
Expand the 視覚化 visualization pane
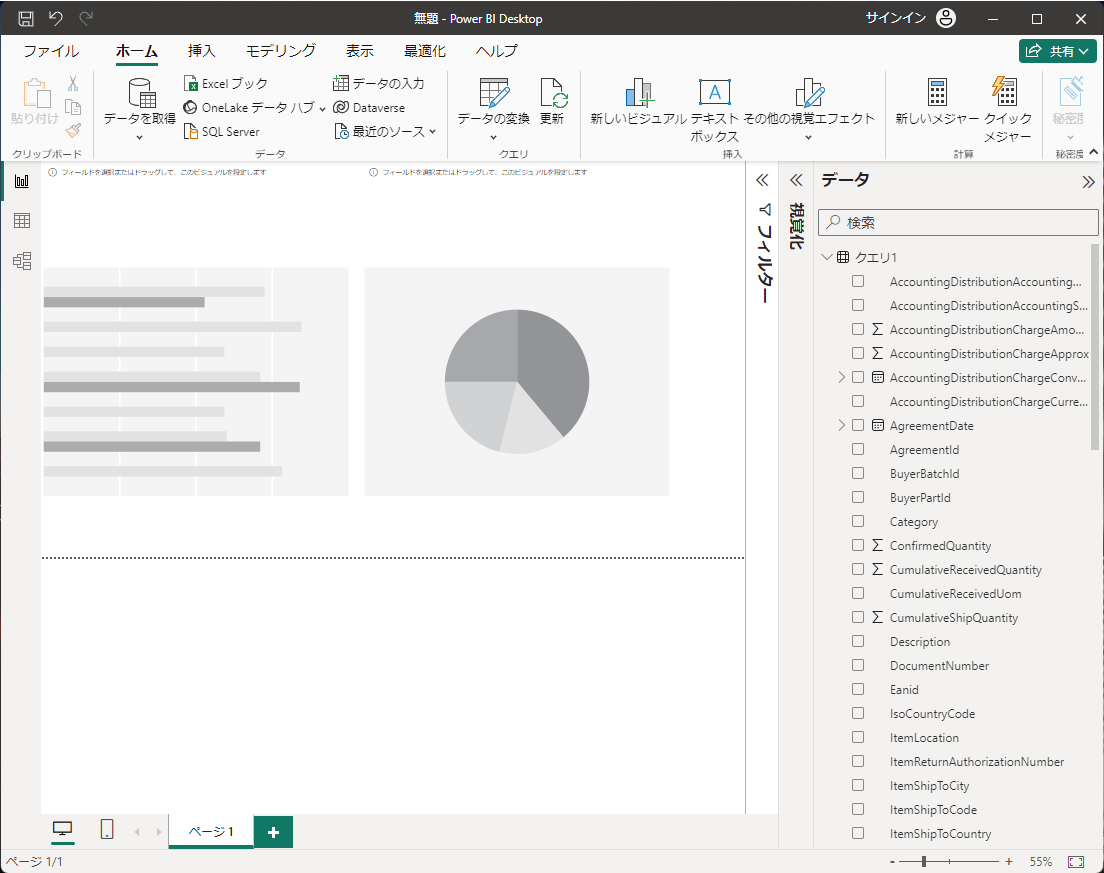coord(796,180)
